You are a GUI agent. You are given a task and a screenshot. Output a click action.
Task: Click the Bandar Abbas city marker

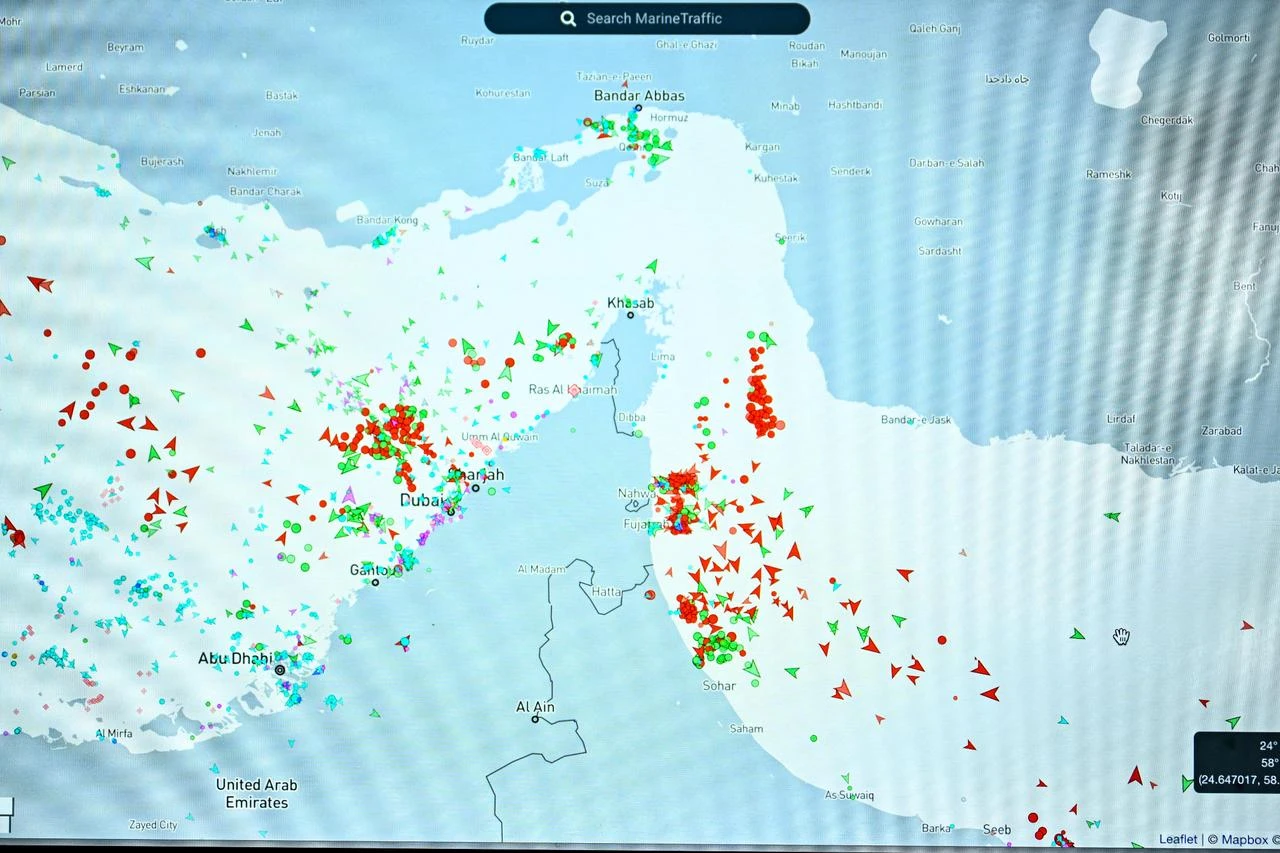pos(638,108)
